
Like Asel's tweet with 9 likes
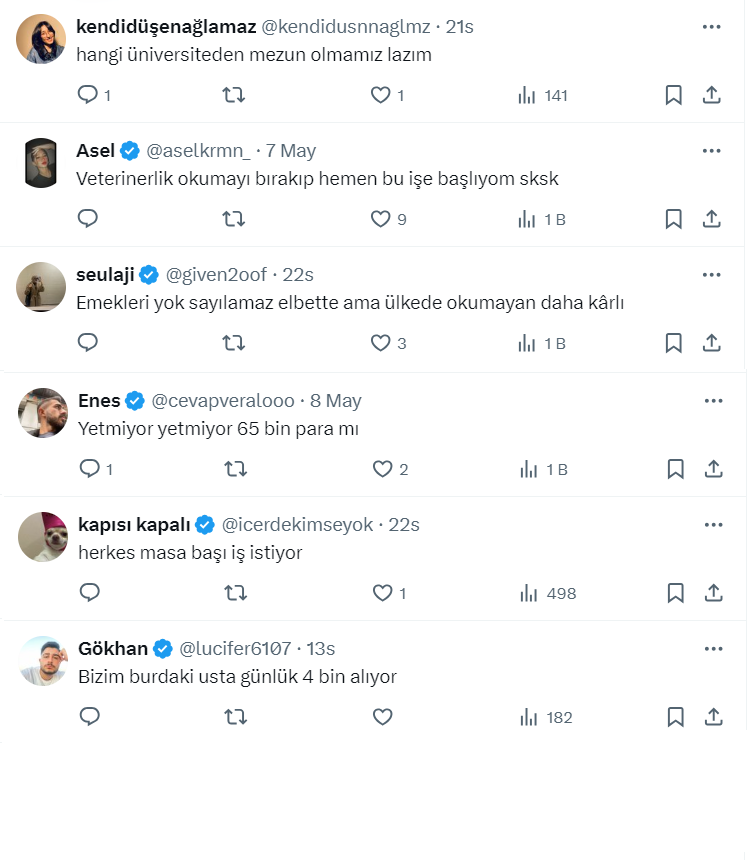380,219
